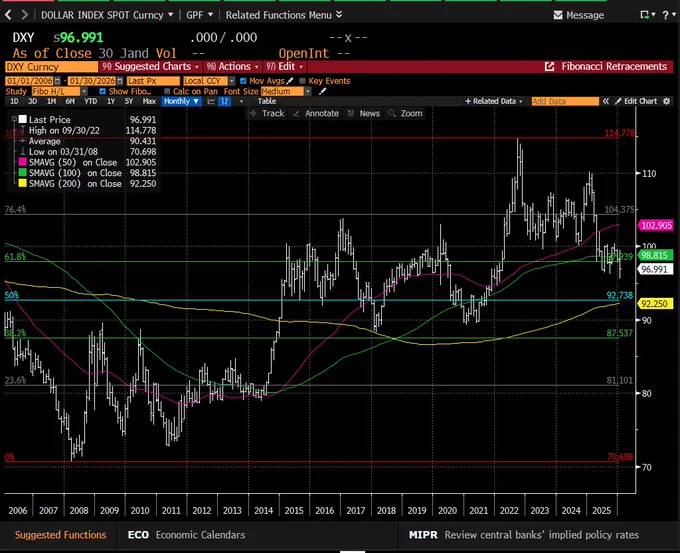Expand the Related Functions Menu

coord(284,15)
